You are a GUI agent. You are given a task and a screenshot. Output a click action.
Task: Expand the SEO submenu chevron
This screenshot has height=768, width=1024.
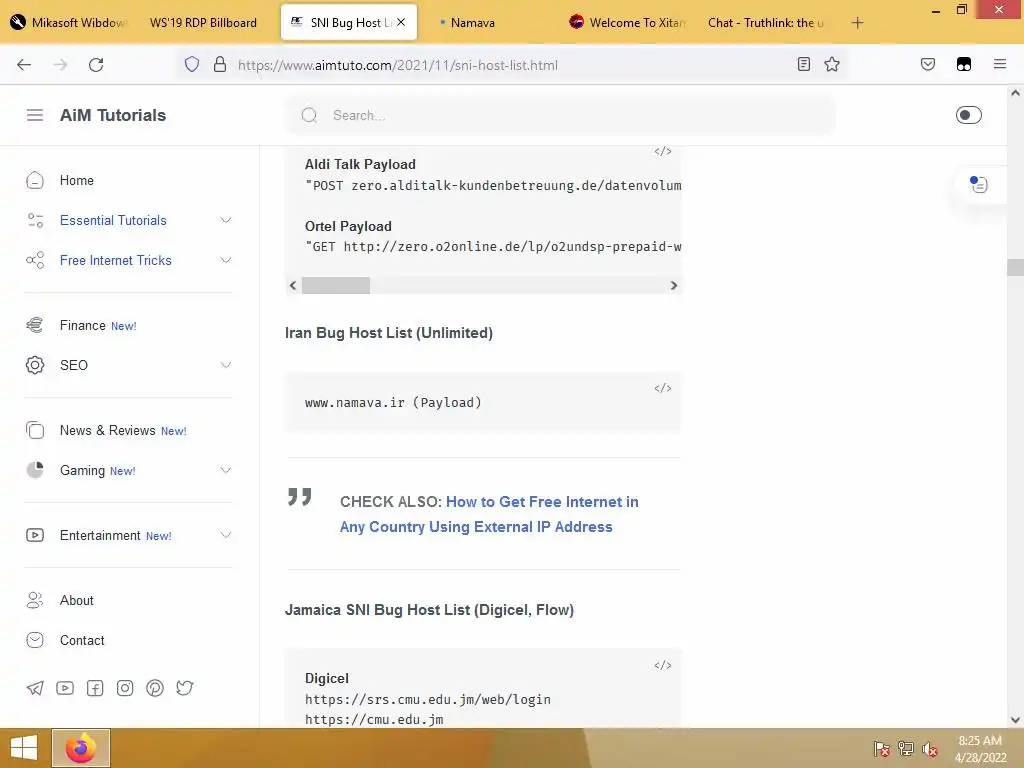(x=225, y=365)
